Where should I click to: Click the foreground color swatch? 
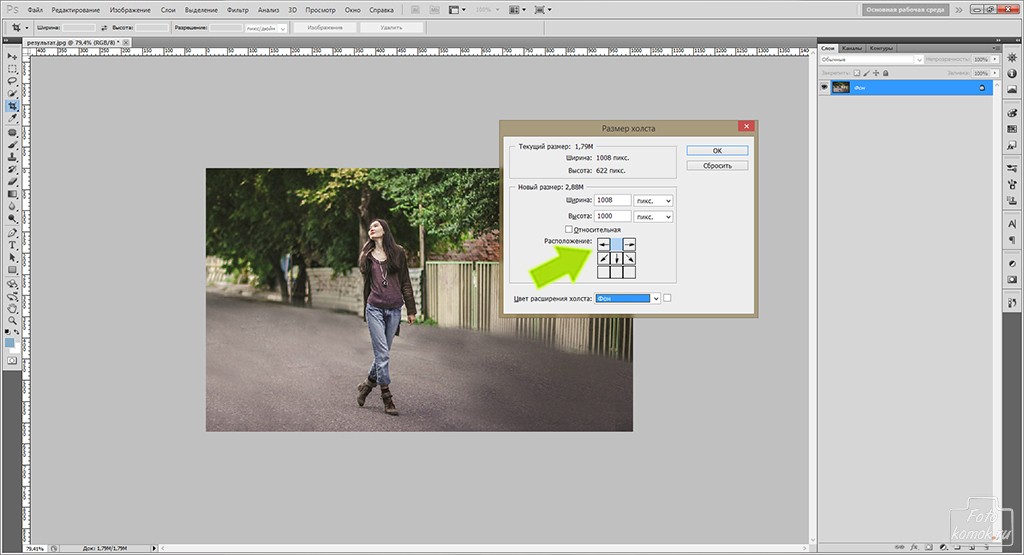click(x=9, y=343)
